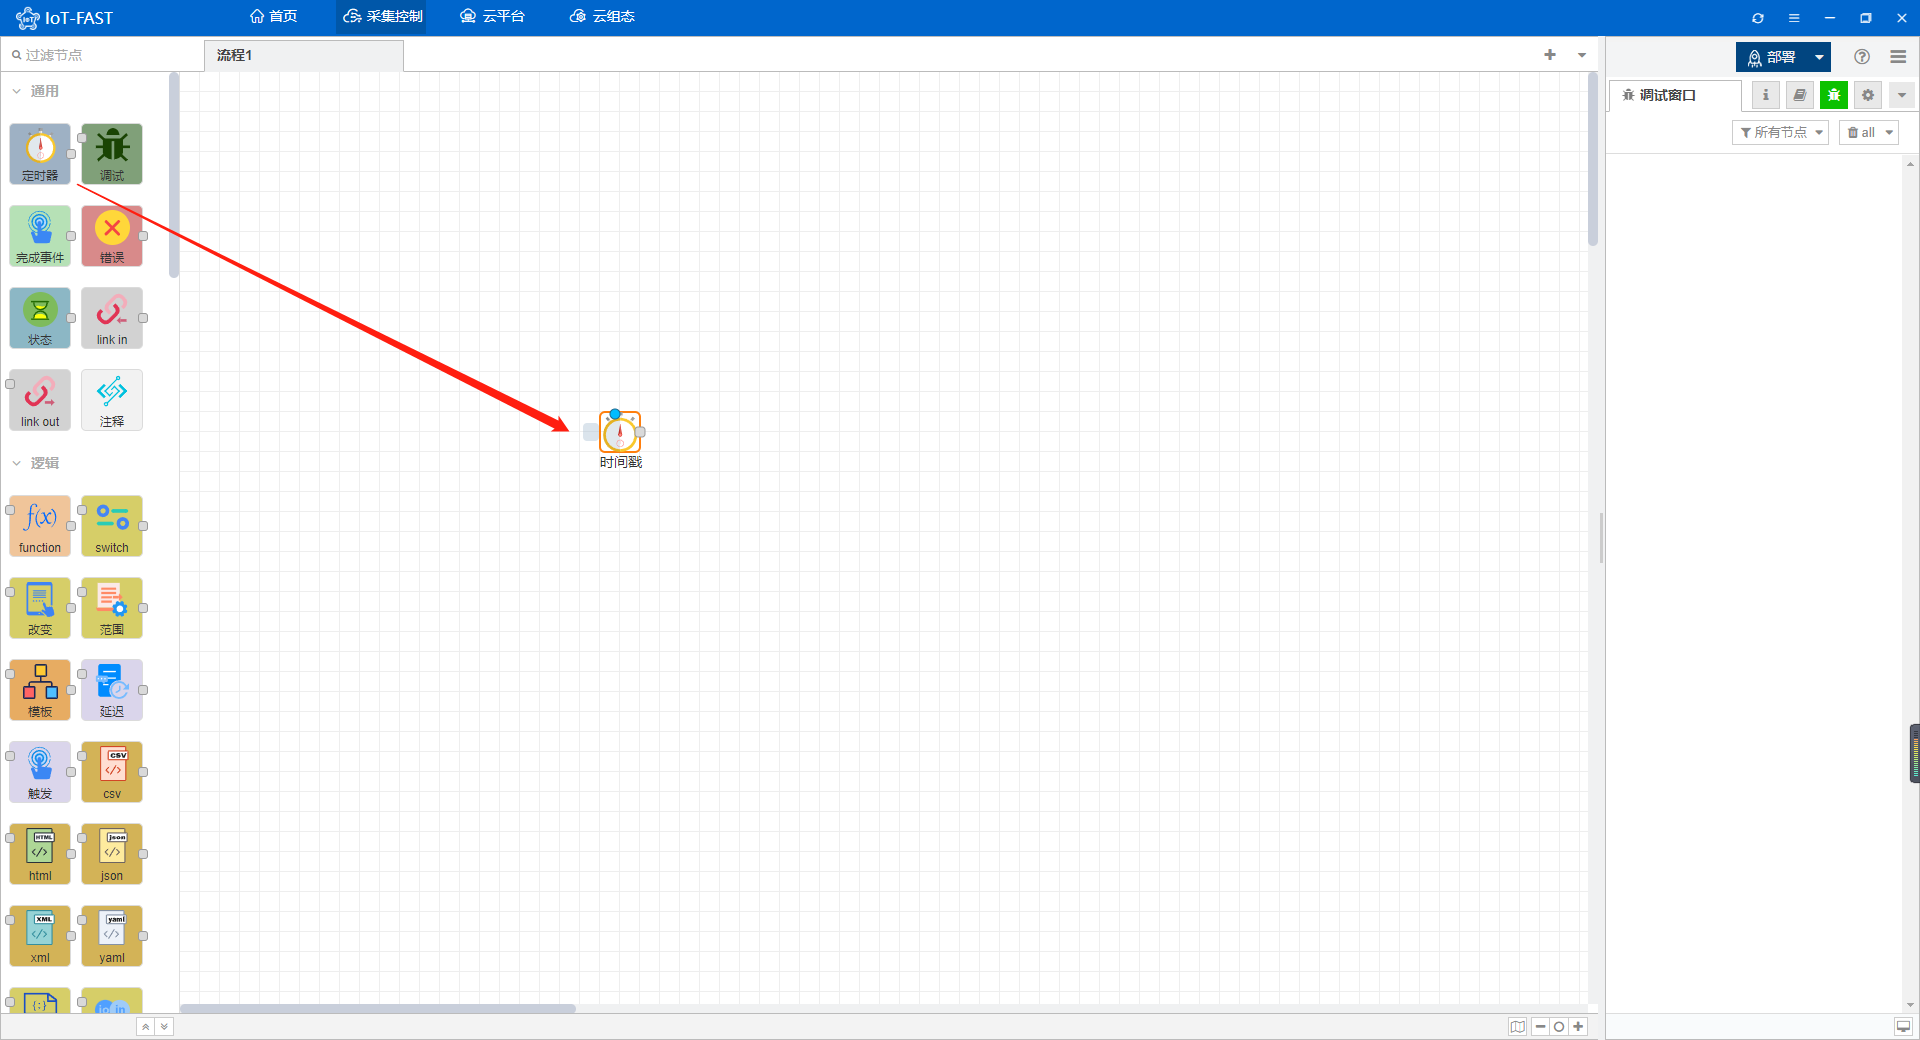Open the flow tab list dropdown arrow
Image resolution: width=1920 pixels, height=1040 pixels.
tap(1582, 55)
